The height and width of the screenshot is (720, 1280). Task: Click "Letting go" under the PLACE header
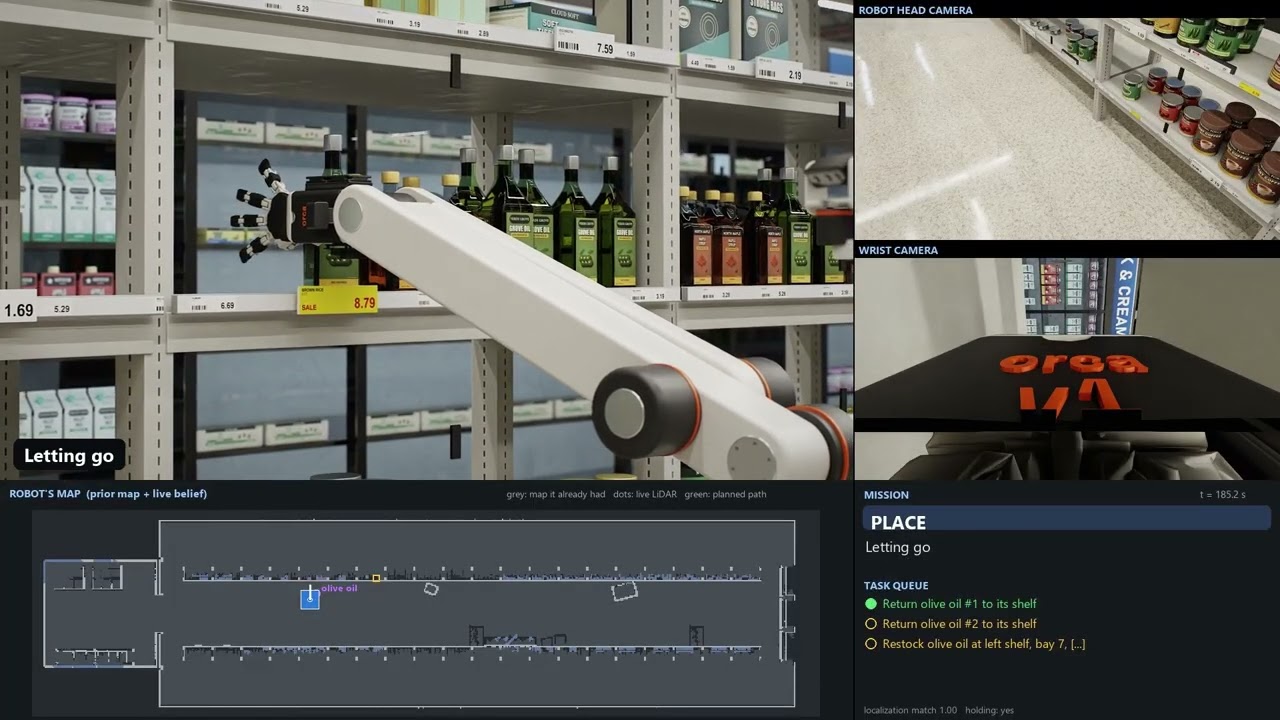(x=898, y=547)
